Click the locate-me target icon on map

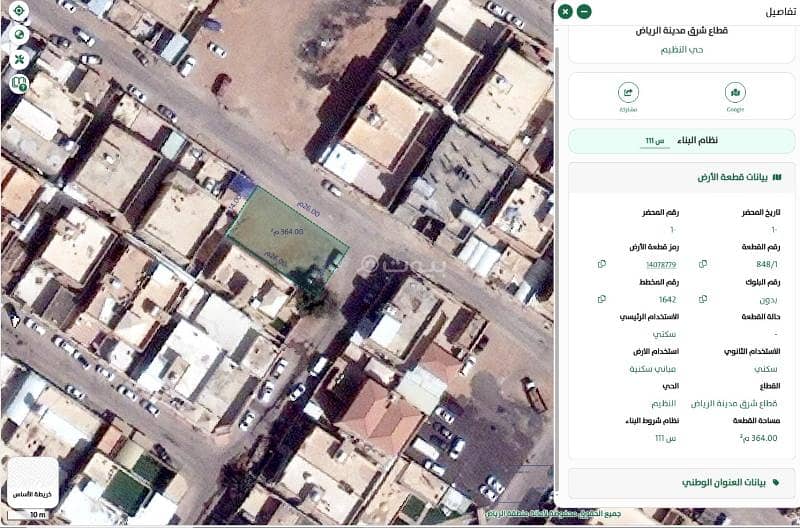(x=18, y=11)
